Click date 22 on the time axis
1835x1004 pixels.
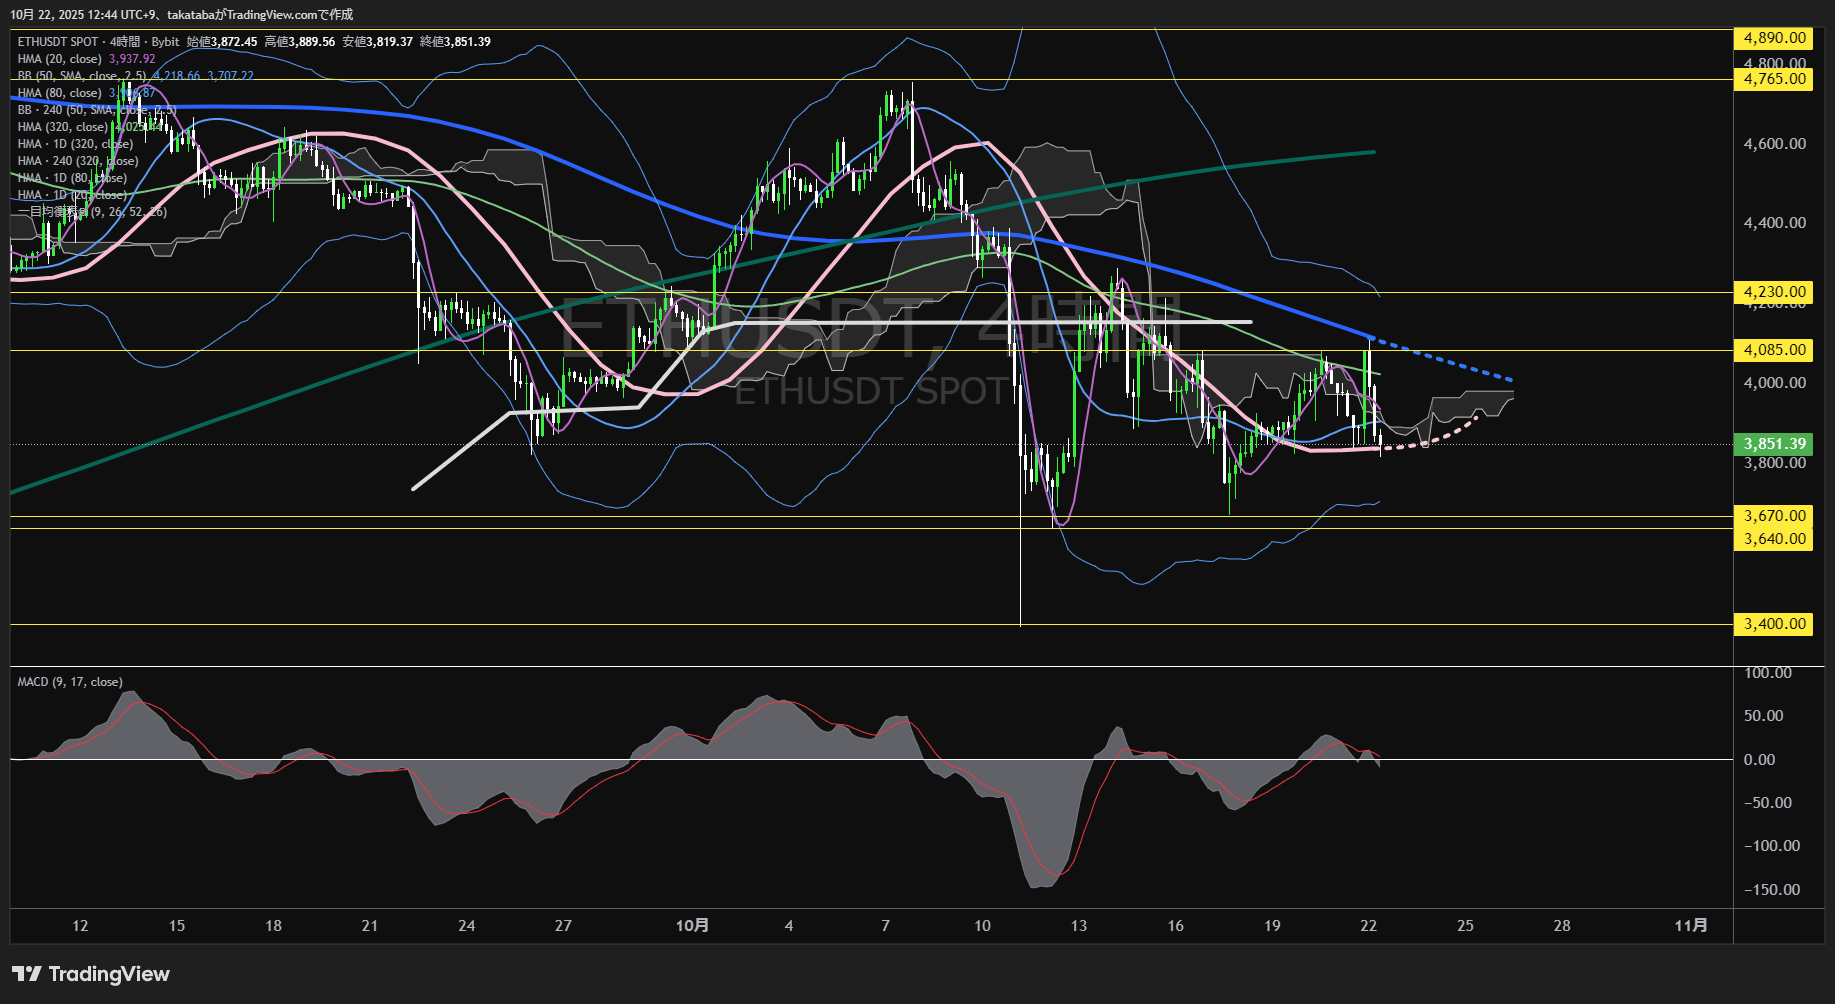pyautogui.click(x=1368, y=926)
